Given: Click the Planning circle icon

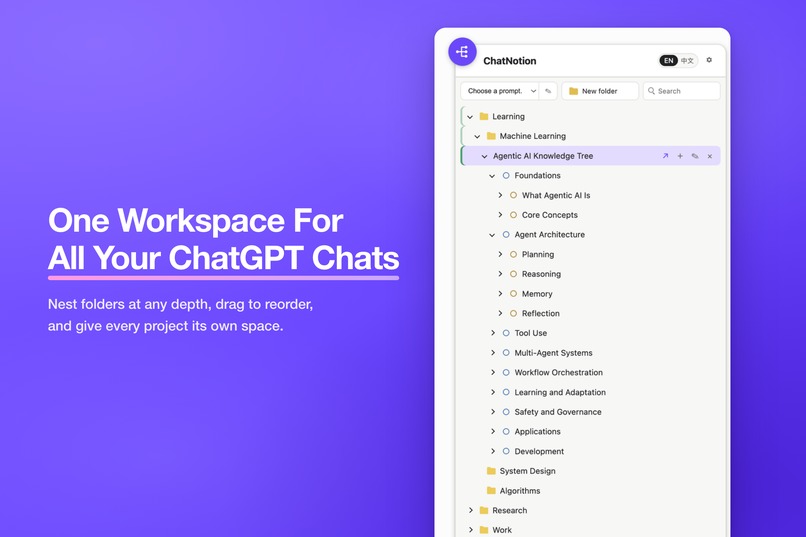Looking at the screenshot, I should [x=513, y=254].
